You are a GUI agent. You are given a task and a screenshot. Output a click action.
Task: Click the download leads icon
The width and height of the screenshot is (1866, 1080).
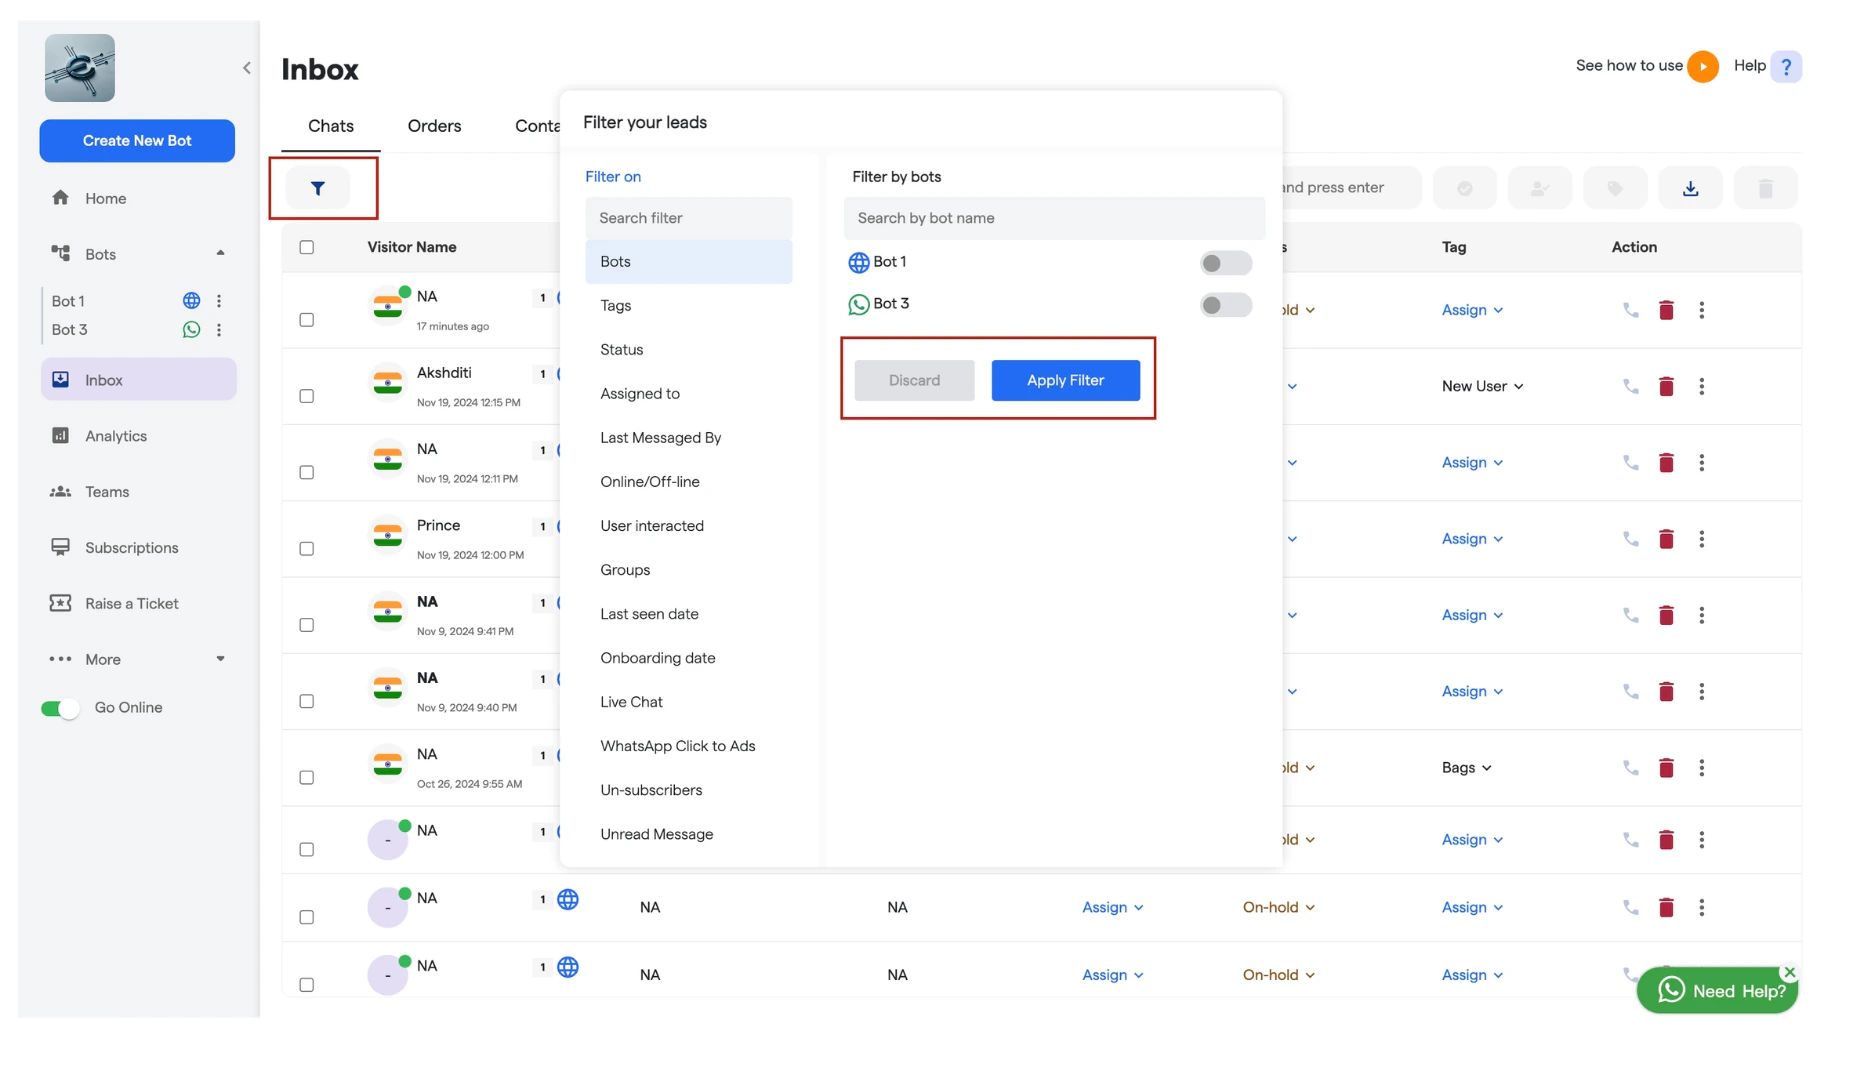point(1690,188)
